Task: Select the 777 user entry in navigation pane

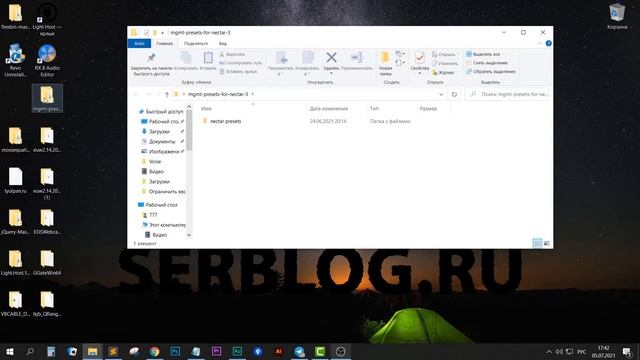Action: coord(149,215)
